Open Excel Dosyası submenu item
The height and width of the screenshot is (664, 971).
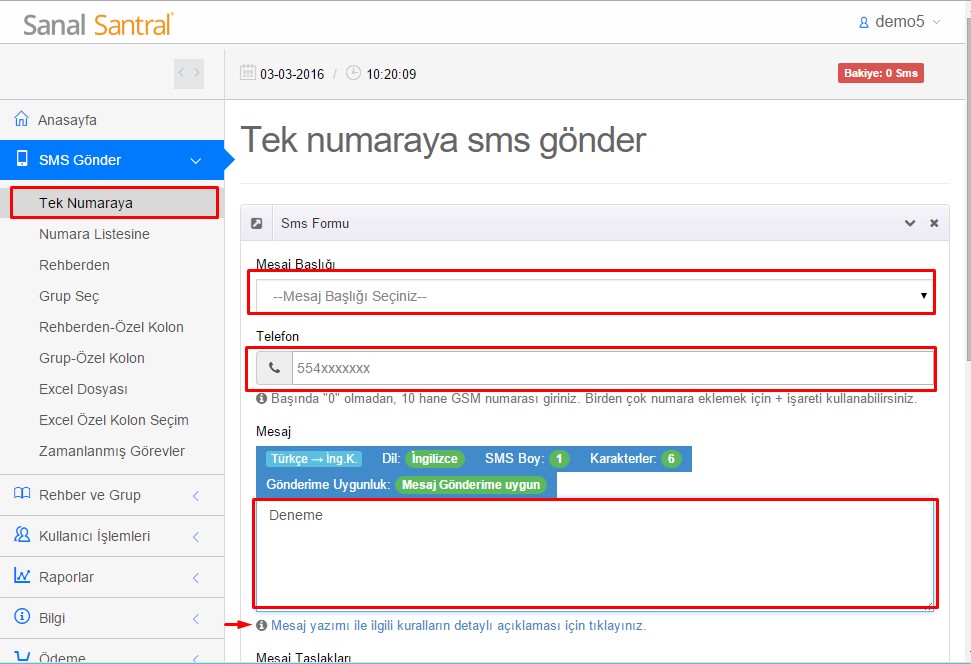pos(83,389)
